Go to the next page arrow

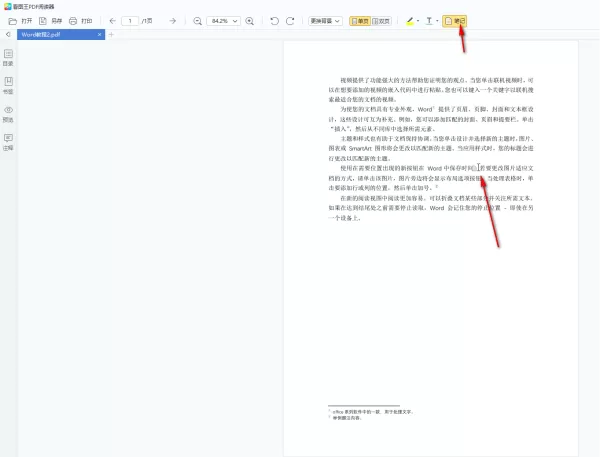pos(173,21)
